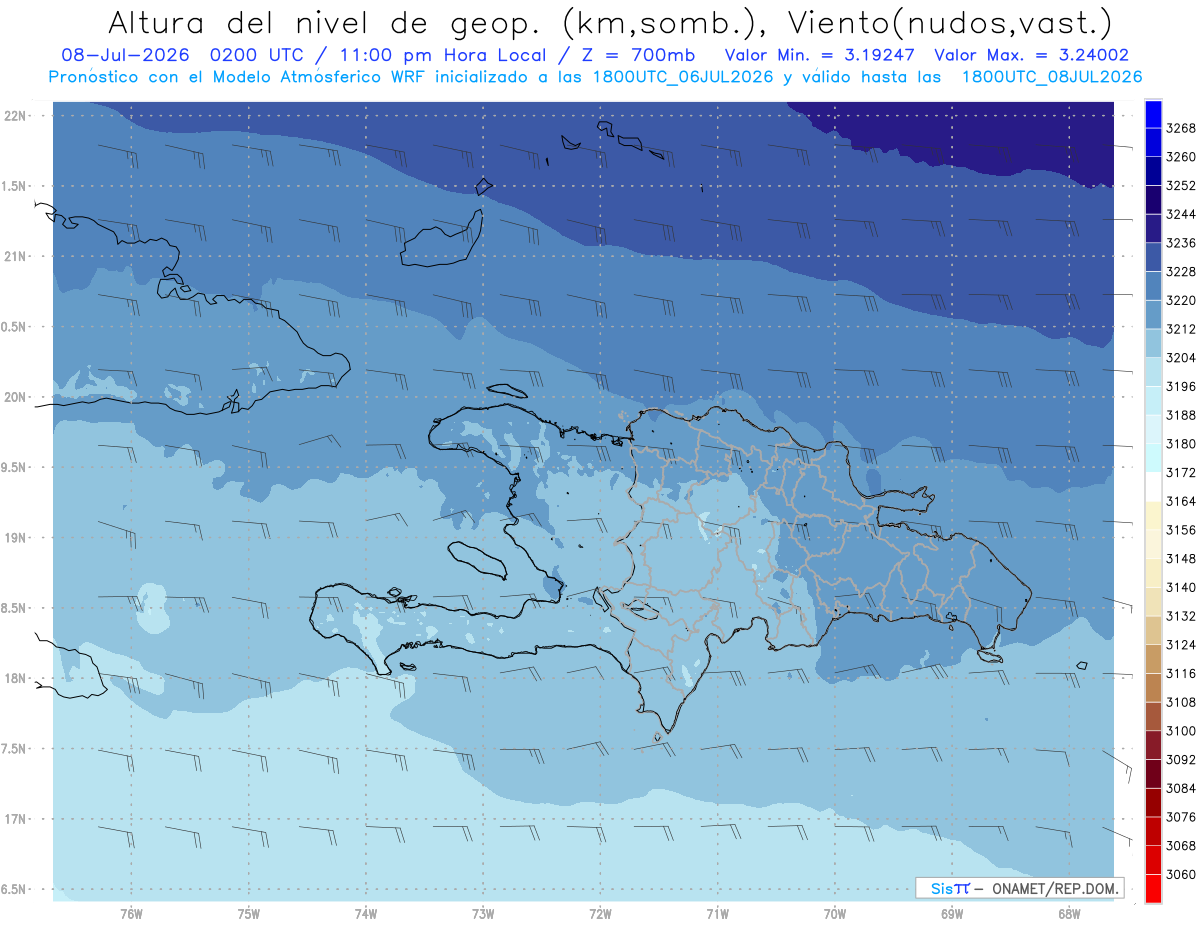The height and width of the screenshot is (927, 1200).
Task: Click the 70W longitude axis label
Action: pos(835,913)
